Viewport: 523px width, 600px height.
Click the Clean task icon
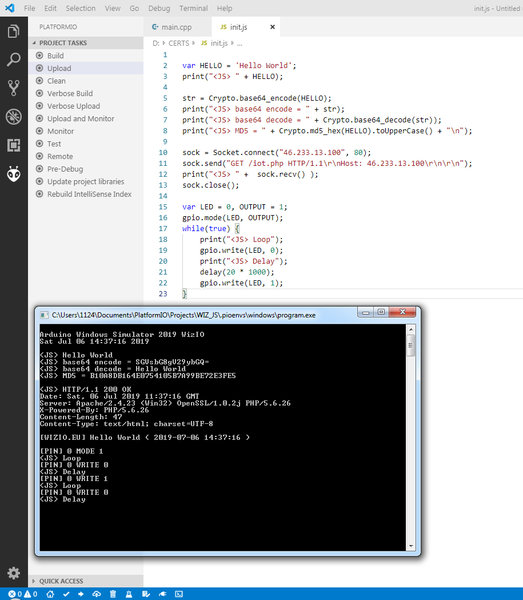coord(39,81)
